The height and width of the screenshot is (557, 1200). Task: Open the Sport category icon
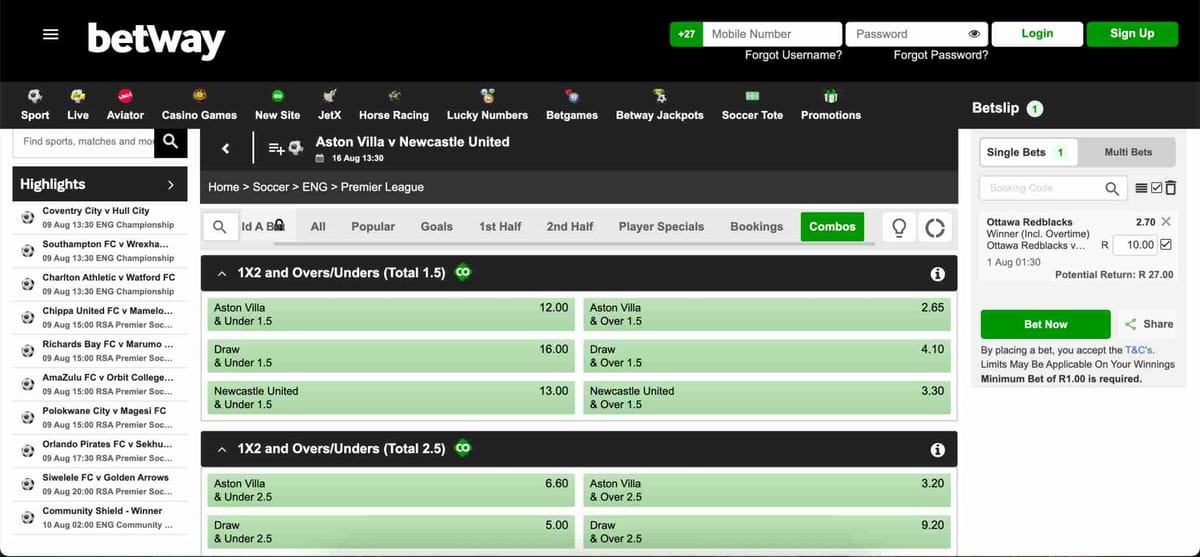pos(35,96)
